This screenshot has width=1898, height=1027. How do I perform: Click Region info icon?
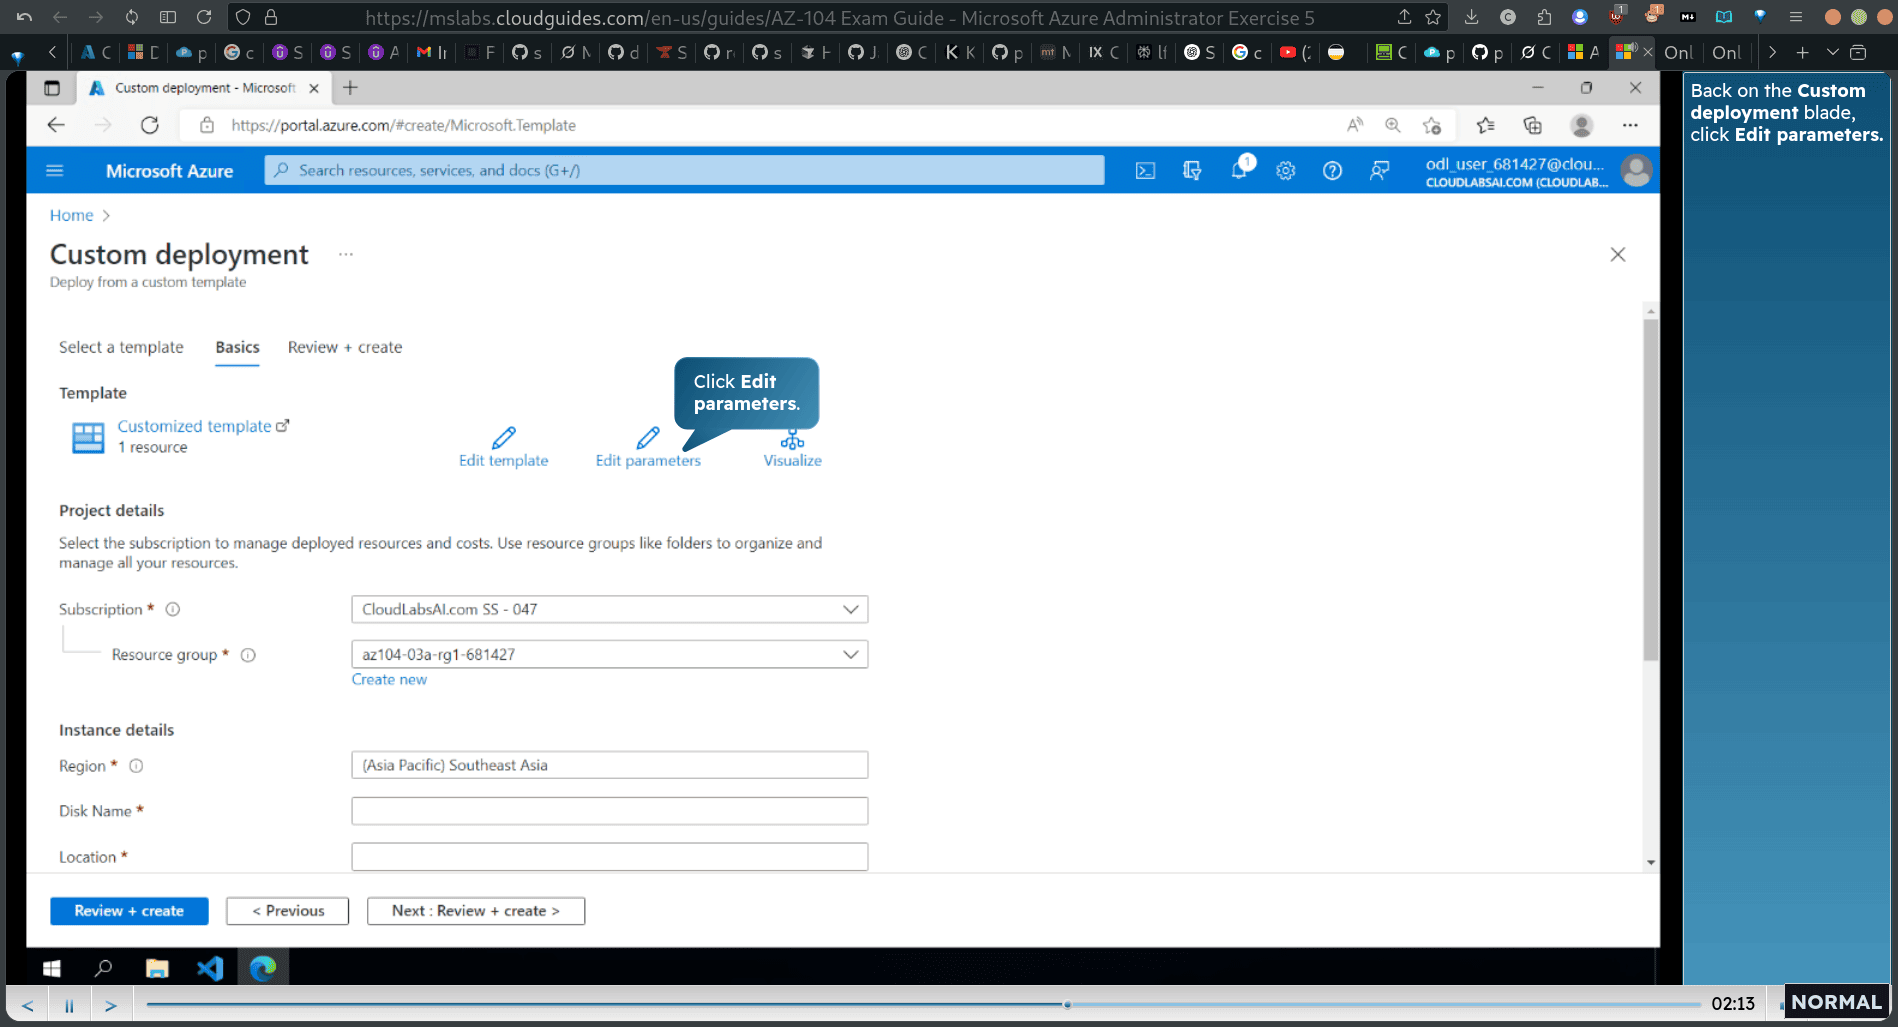(136, 766)
